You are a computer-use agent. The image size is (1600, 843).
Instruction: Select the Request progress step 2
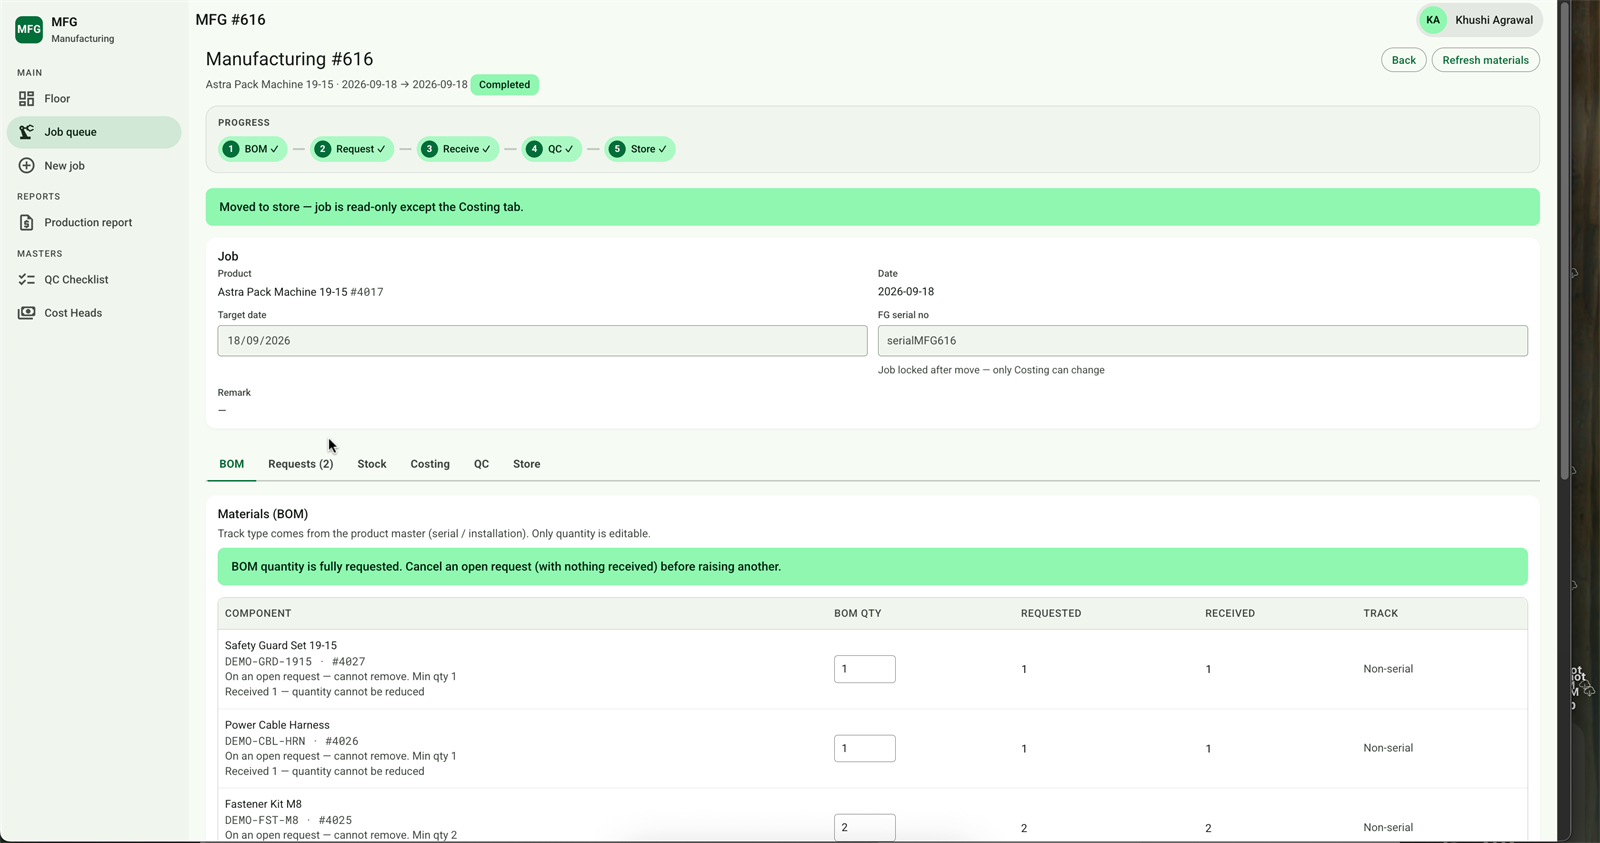[x=352, y=149]
